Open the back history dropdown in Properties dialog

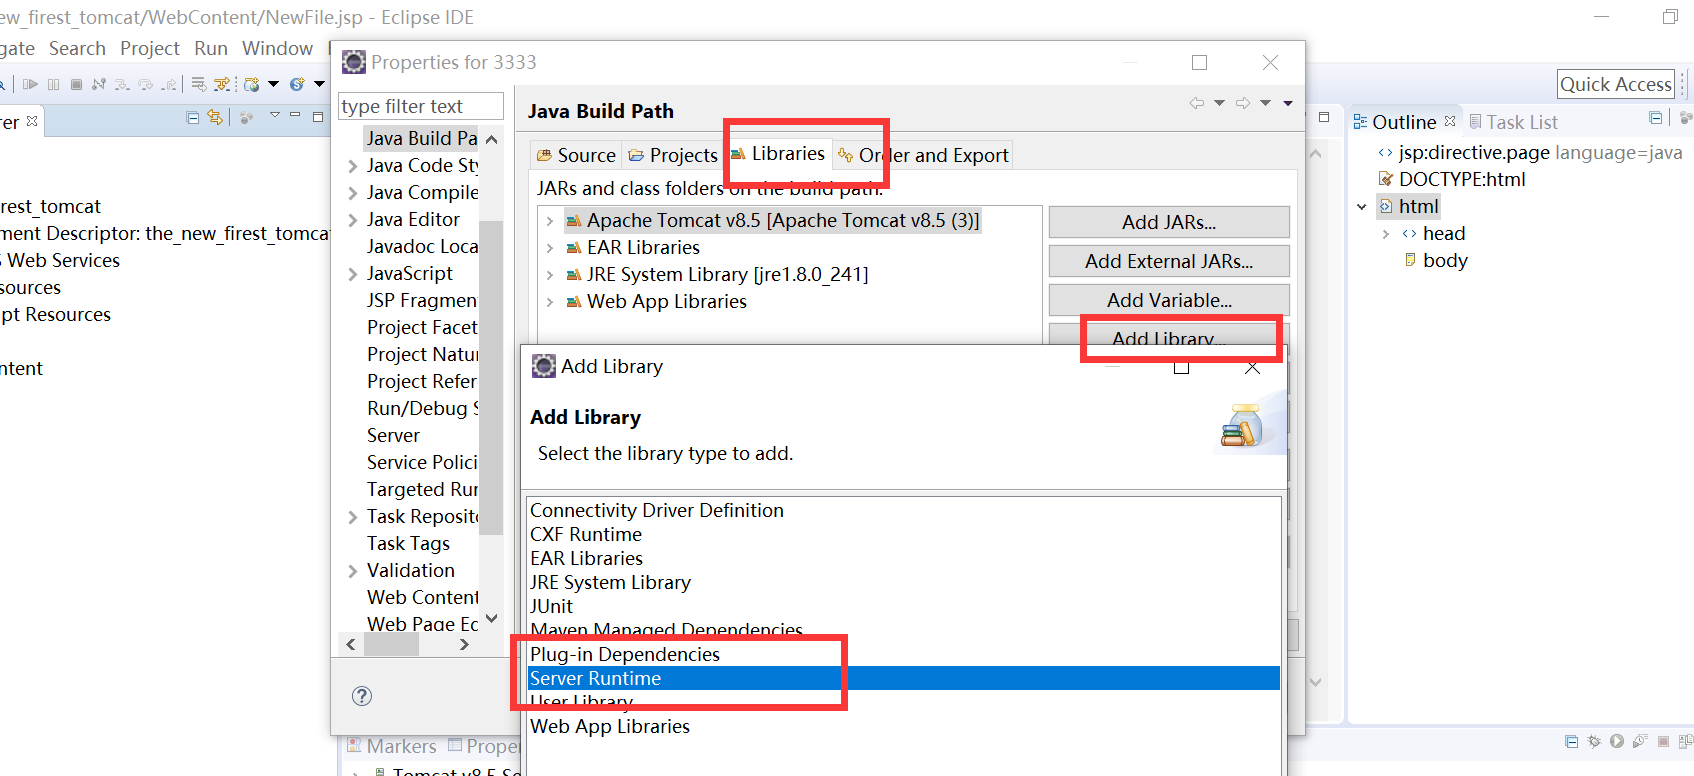coord(1219,103)
